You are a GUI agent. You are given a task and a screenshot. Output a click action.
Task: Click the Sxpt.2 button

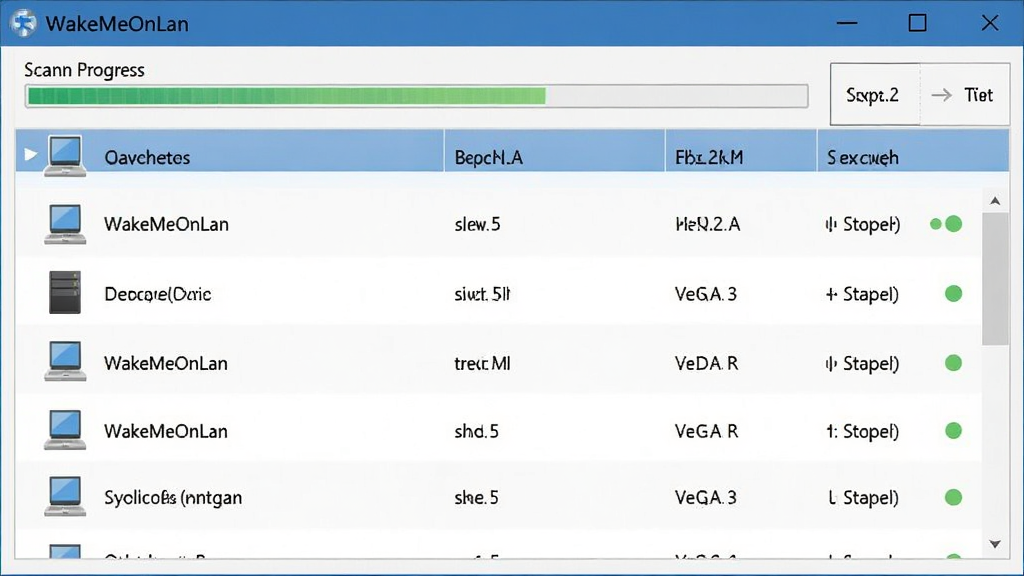click(x=875, y=95)
